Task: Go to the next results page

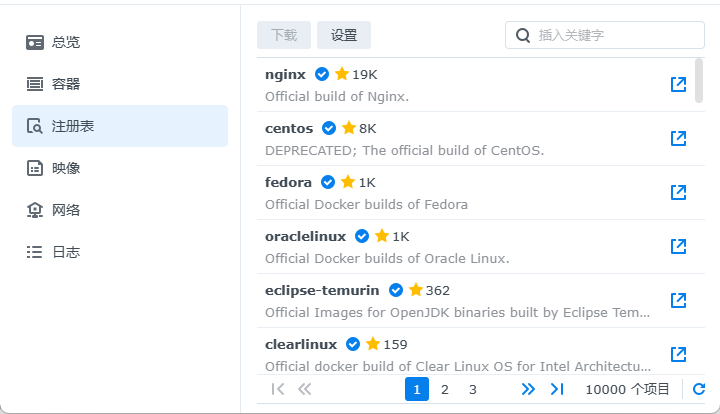Action: 528,389
